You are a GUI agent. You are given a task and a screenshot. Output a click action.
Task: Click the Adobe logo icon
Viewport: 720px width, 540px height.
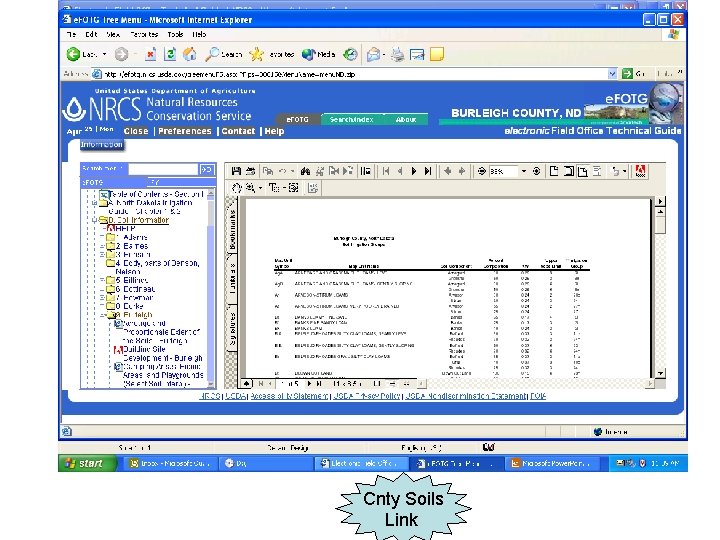click(x=640, y=171)
